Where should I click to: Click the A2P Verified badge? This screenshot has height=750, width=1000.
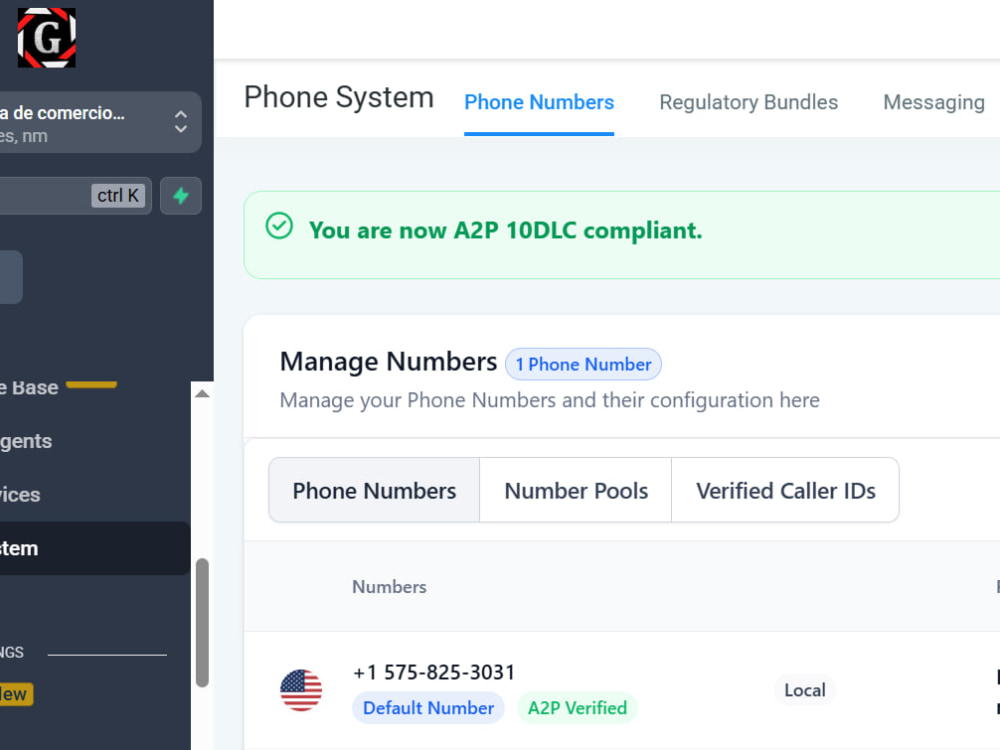click(577, 708)
